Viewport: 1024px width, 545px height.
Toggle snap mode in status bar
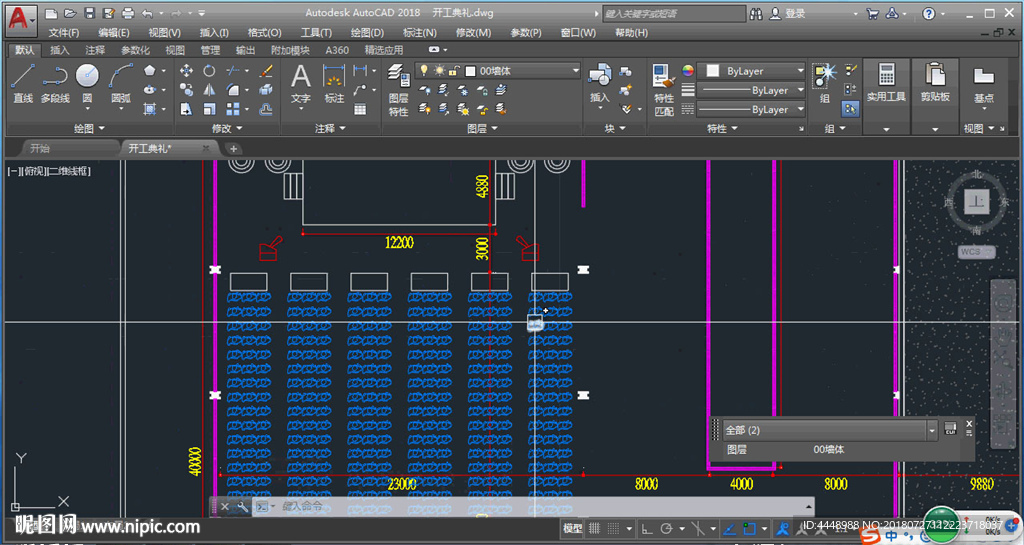pyautogui.click(x=613, y=528)
